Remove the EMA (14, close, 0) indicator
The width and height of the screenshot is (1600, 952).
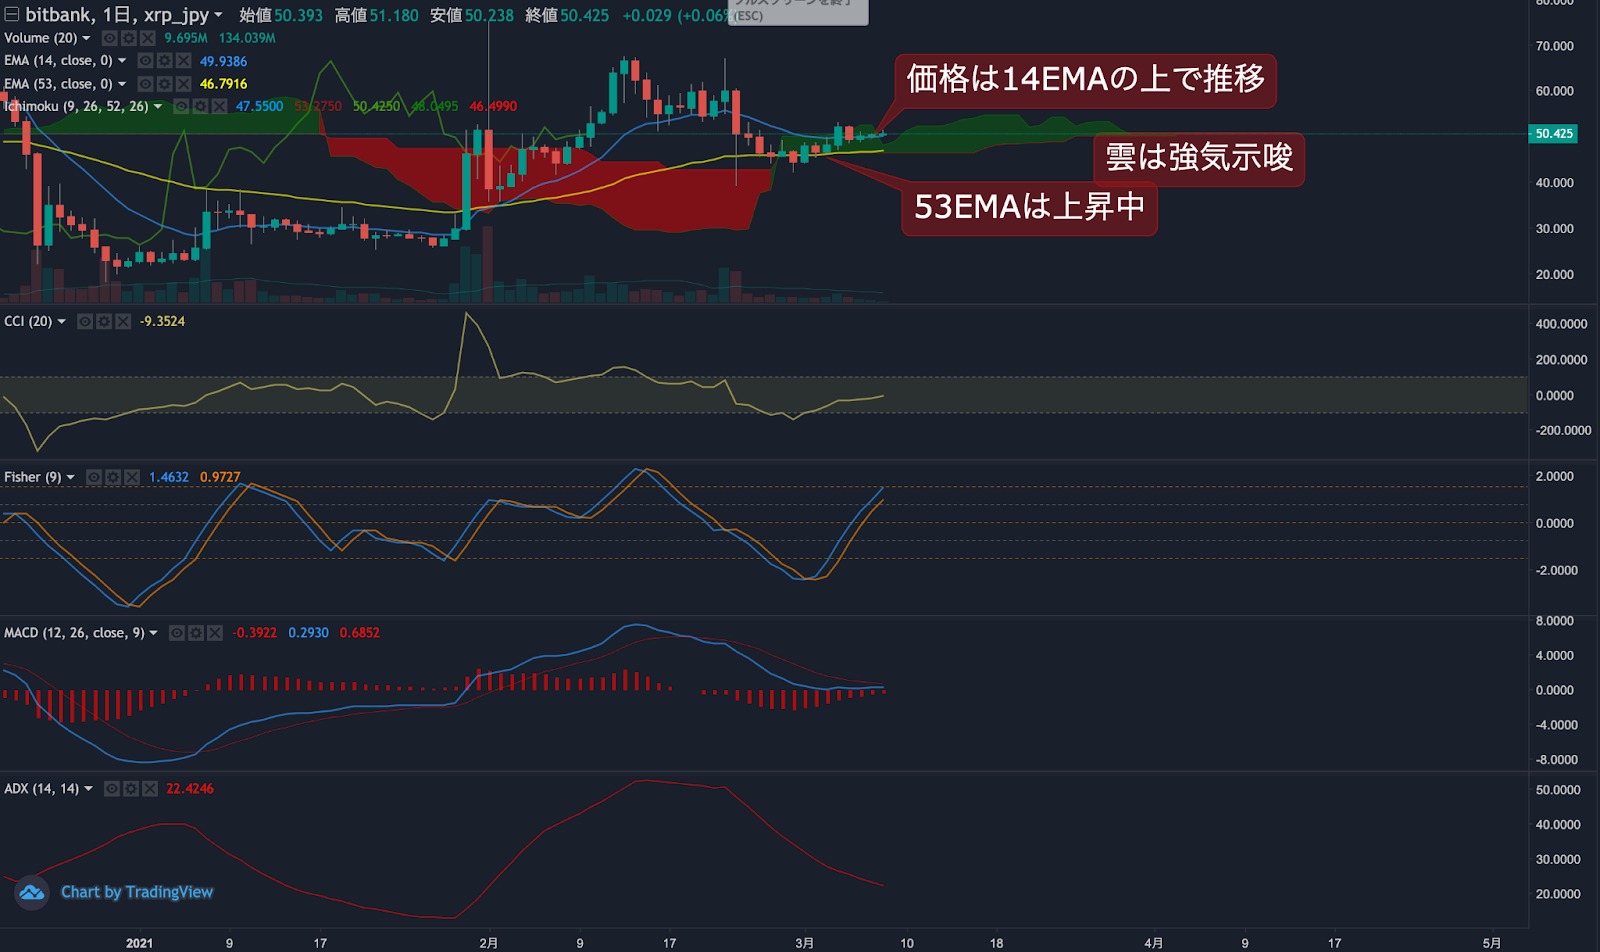coord(184,61)
